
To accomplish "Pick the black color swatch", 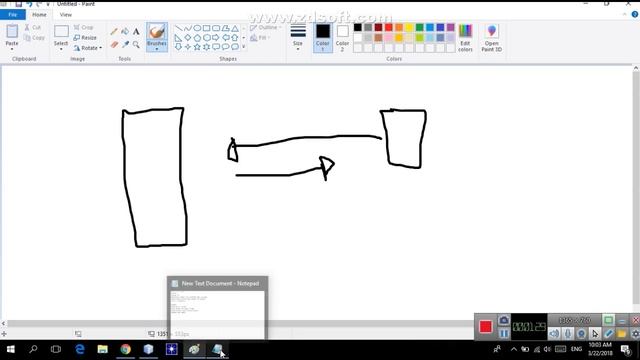I will point(358,27).
